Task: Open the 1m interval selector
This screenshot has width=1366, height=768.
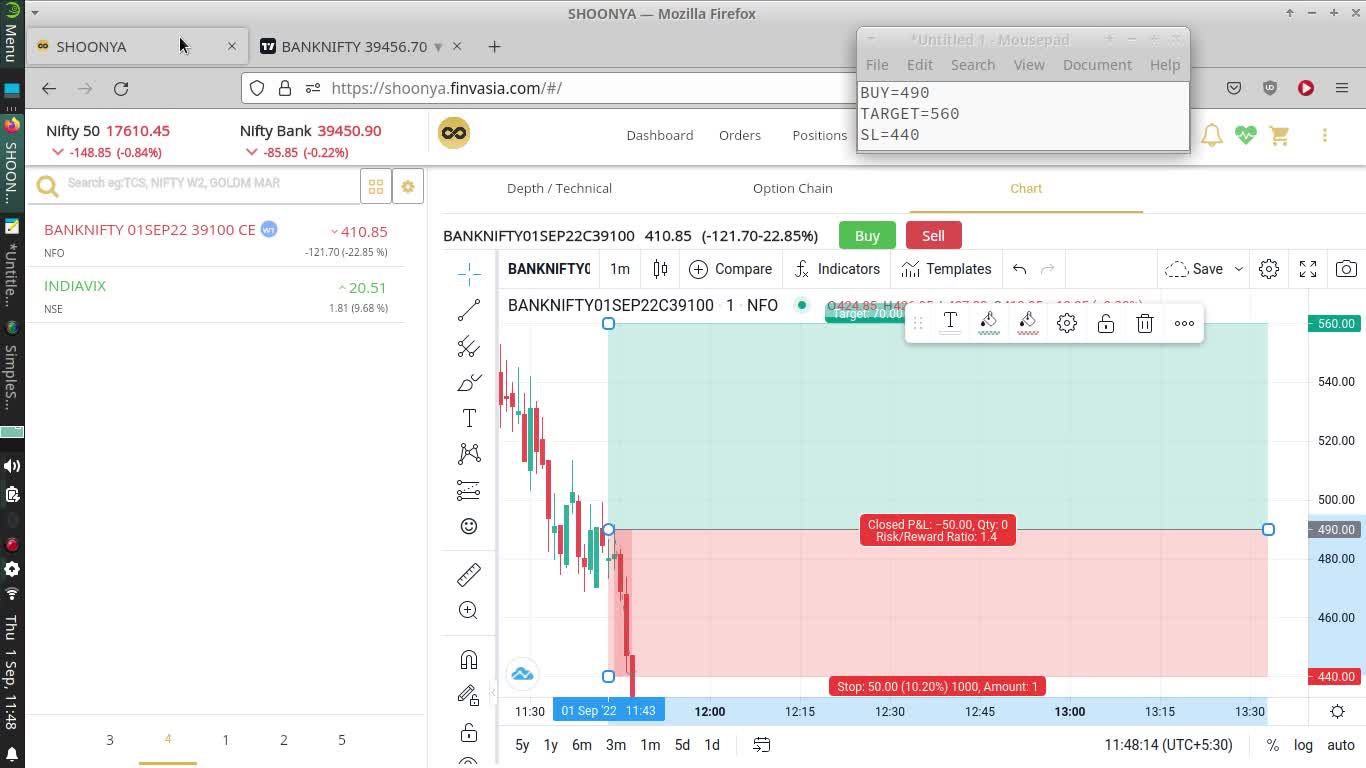Action: point(620,269)
